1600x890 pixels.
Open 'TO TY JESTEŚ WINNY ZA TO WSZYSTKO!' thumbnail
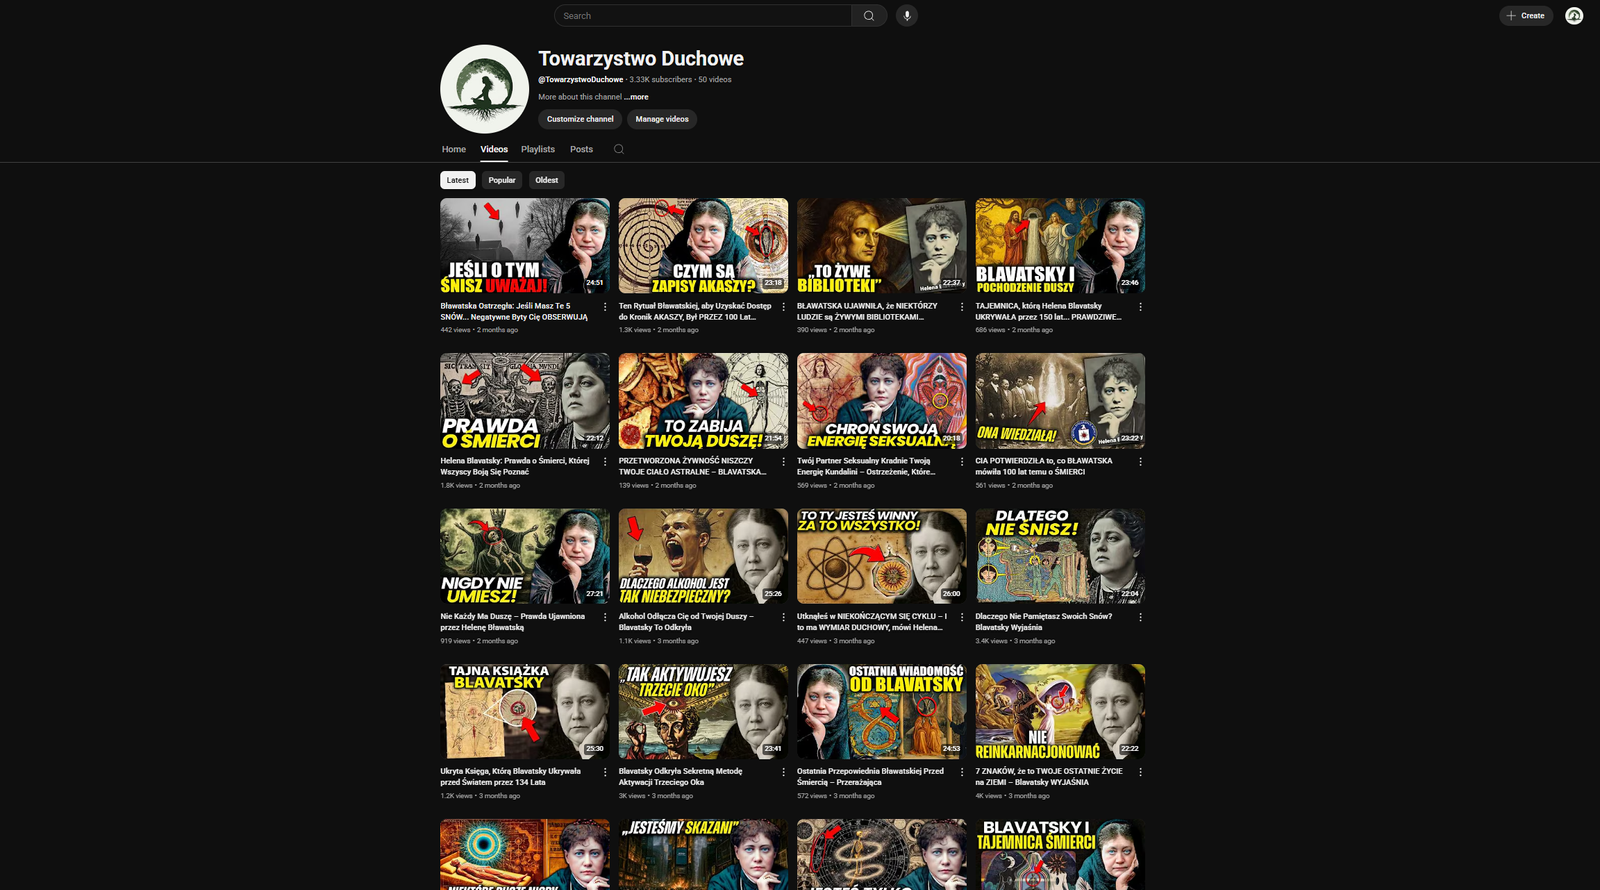pyautogui.click(x=882, y=556)
